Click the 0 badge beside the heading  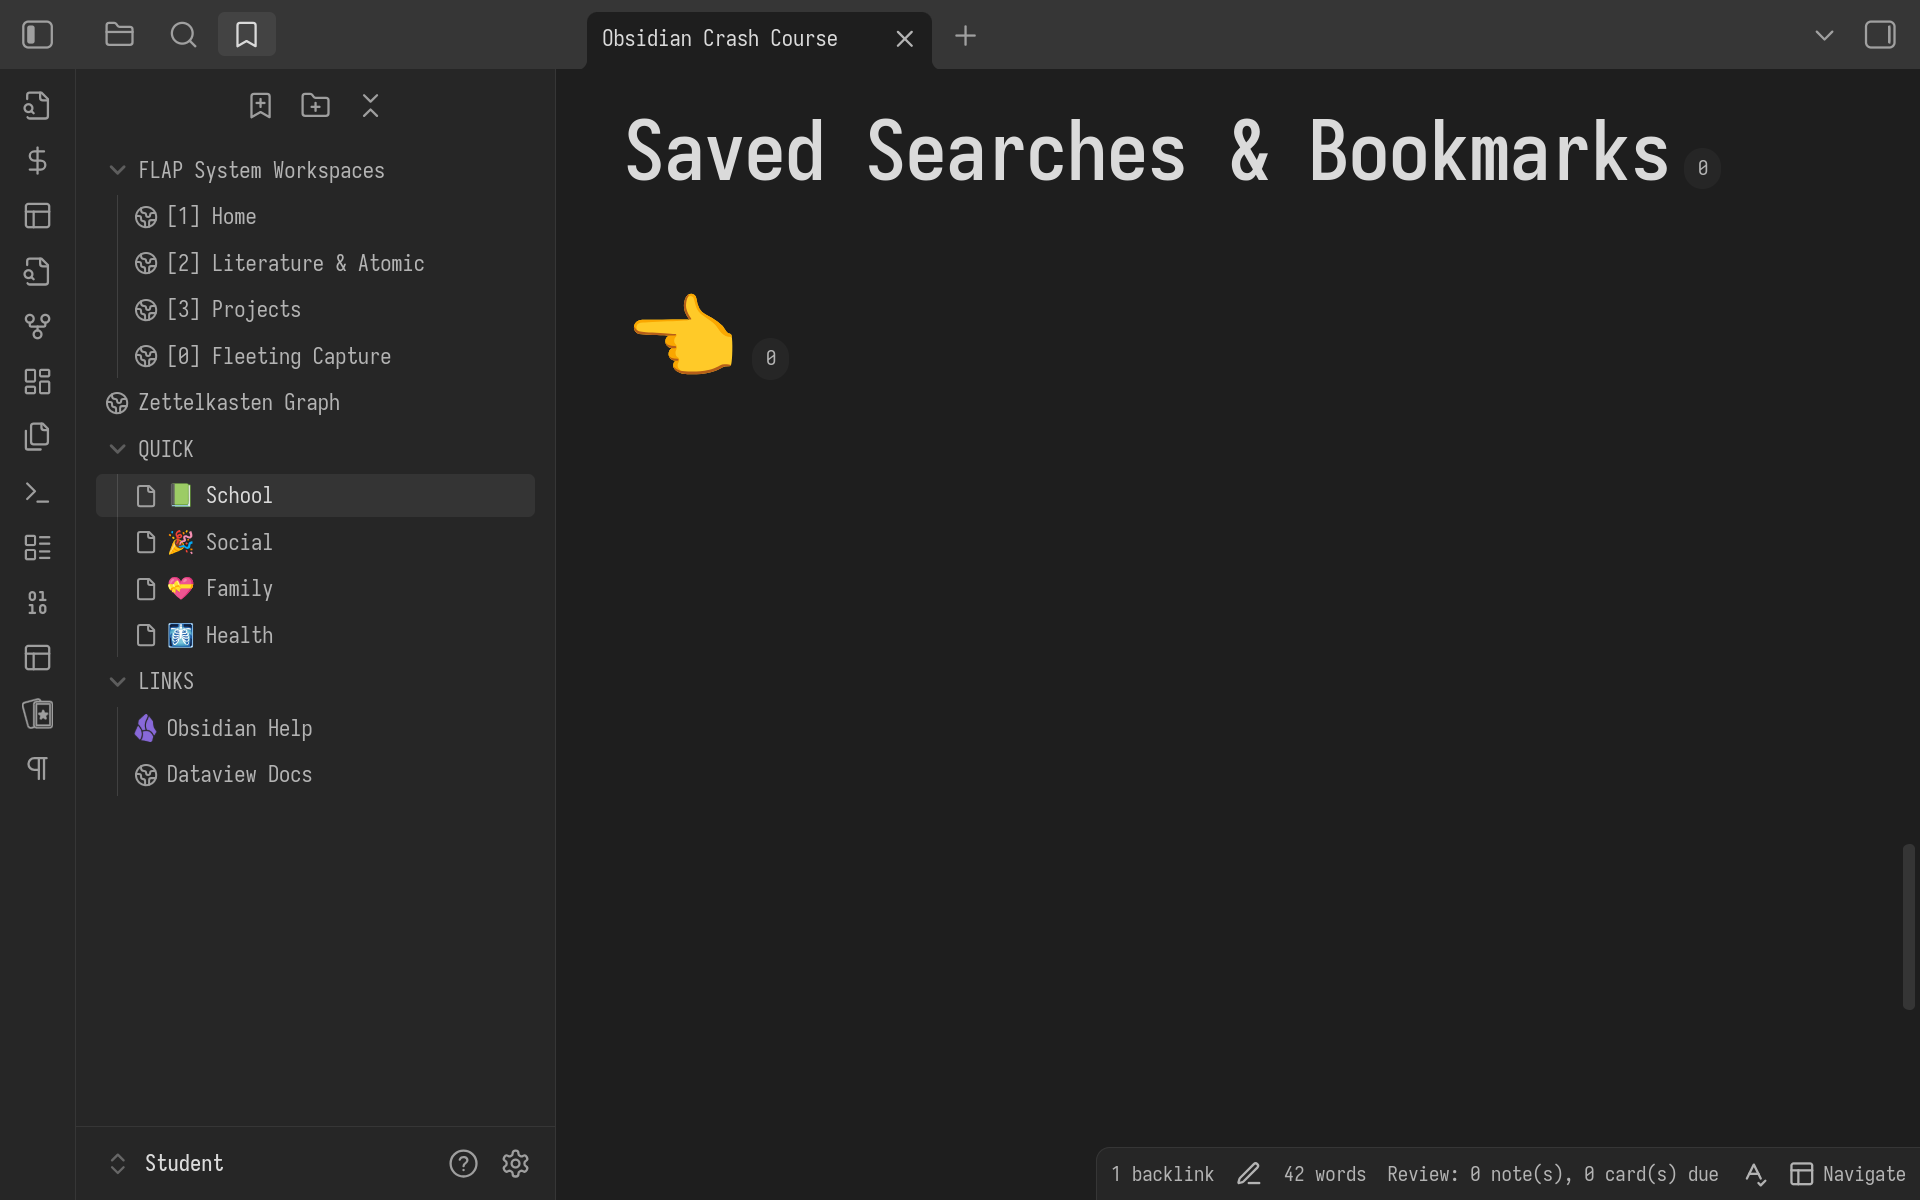tap(1702, 168)
